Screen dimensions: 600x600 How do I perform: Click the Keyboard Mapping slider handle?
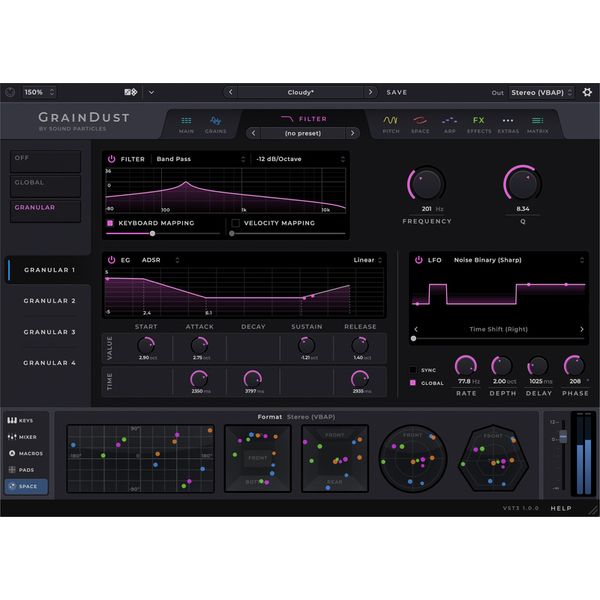pyautogui.click(x=152, y=233)
